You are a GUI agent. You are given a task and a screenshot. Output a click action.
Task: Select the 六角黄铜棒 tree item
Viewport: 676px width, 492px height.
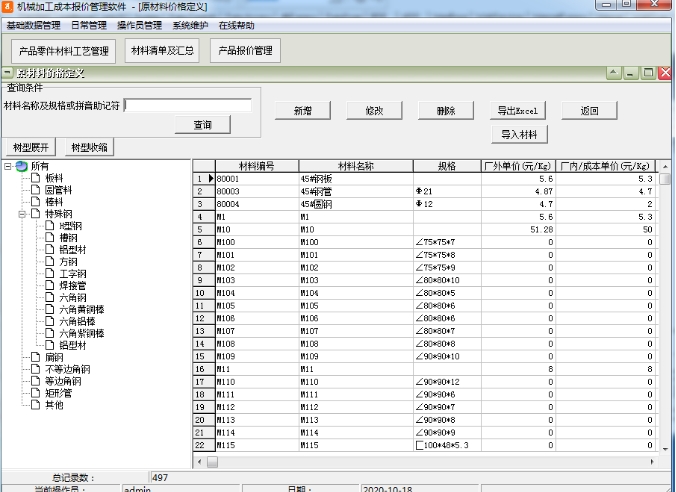(x=82, y=310)
